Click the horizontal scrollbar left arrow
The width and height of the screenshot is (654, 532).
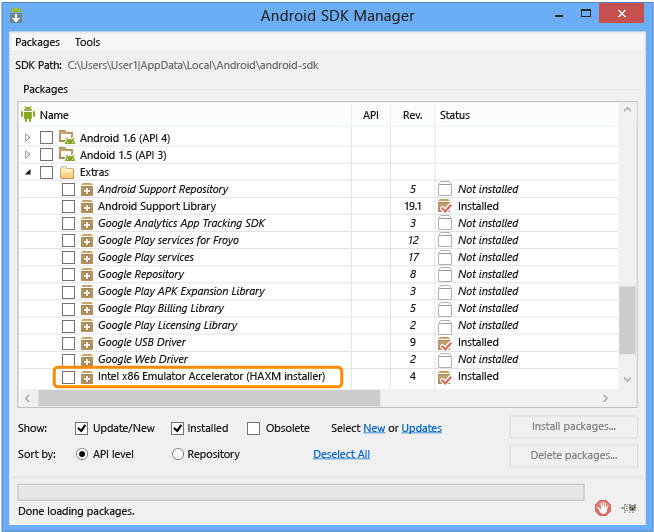tap(28, 398)
